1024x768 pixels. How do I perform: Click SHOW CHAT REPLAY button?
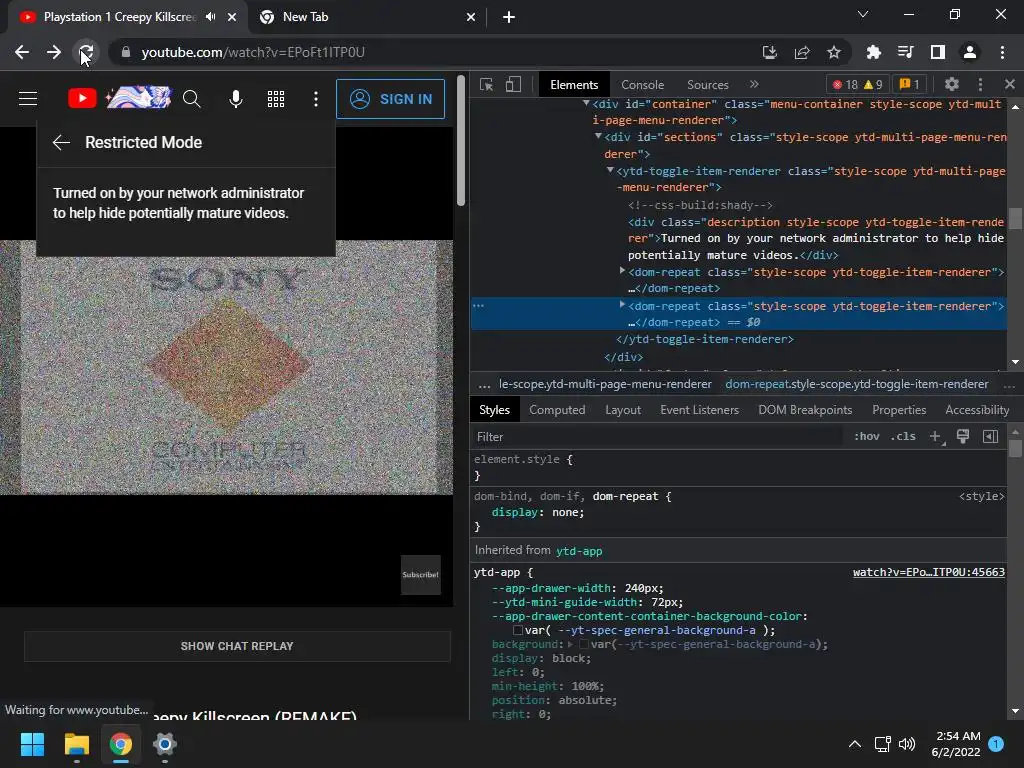coord(237,646)
